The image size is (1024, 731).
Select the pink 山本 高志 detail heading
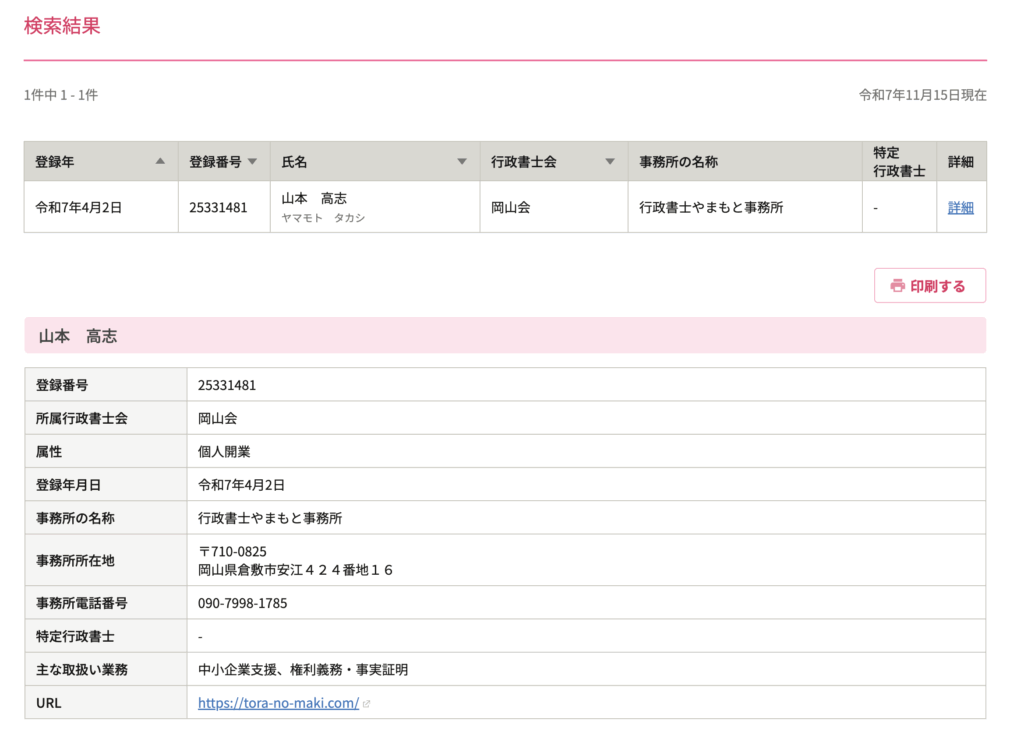click(x=78, y=336)
